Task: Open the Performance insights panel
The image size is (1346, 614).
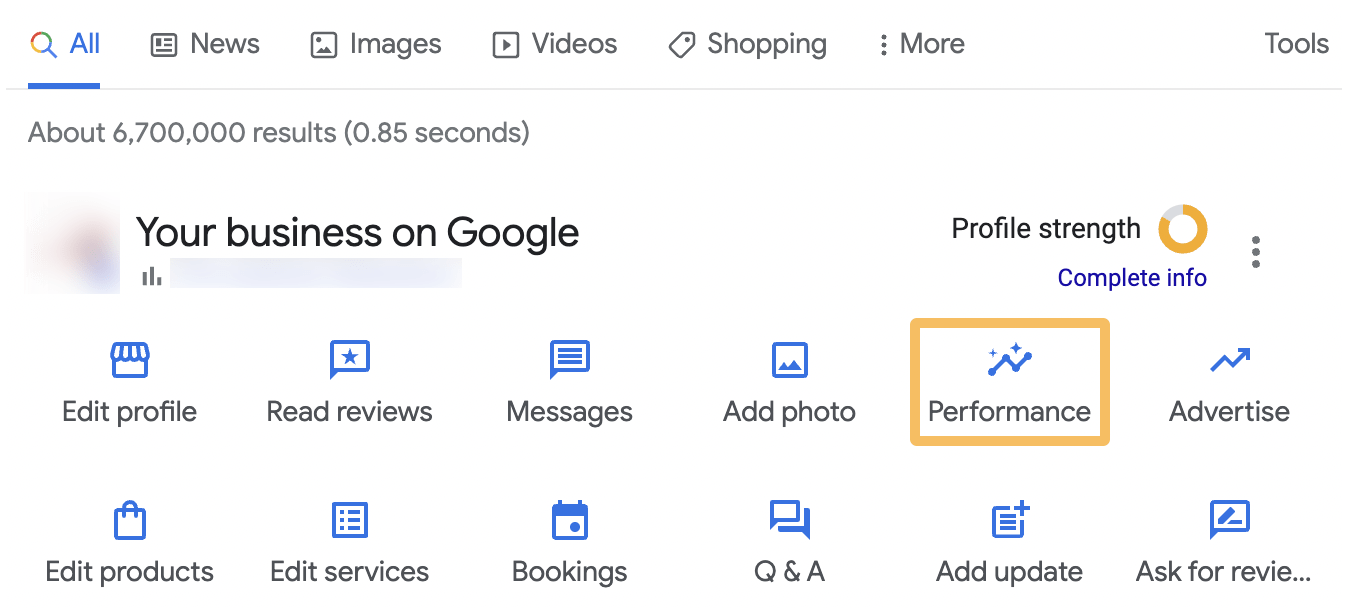Action: [x=1009, y=381]
